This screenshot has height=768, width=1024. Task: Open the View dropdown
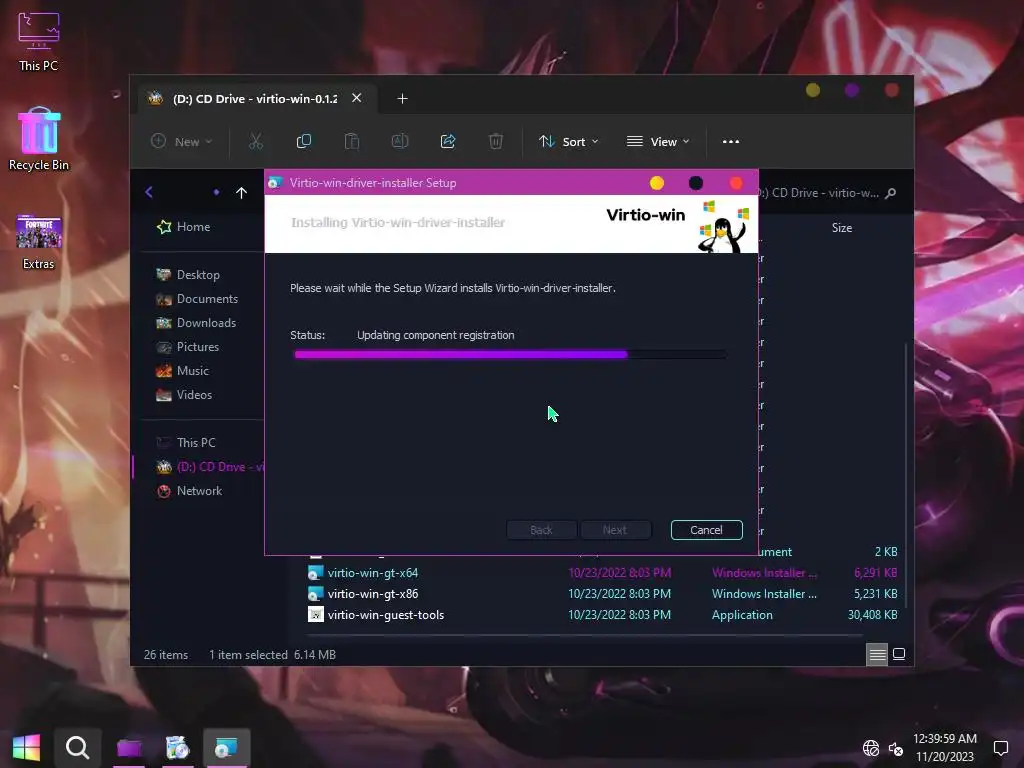click(658, 142)
